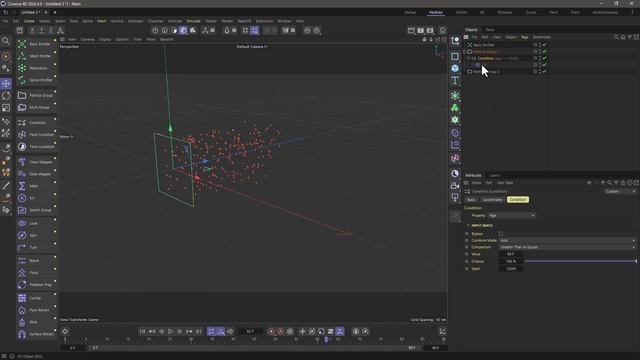Add a Cube primitive from right toolbar
This screenshot has width=640, height=360.
(x=455, y=68)
